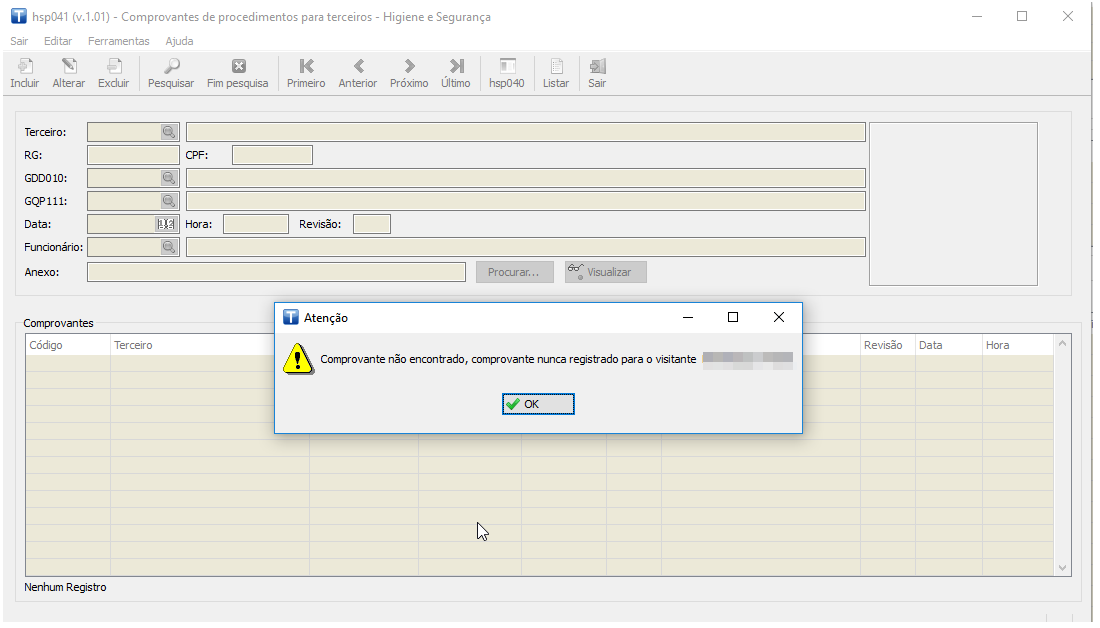Click the Alterar toolbar icon
The image size is (1100, 628).
point(69,67)
